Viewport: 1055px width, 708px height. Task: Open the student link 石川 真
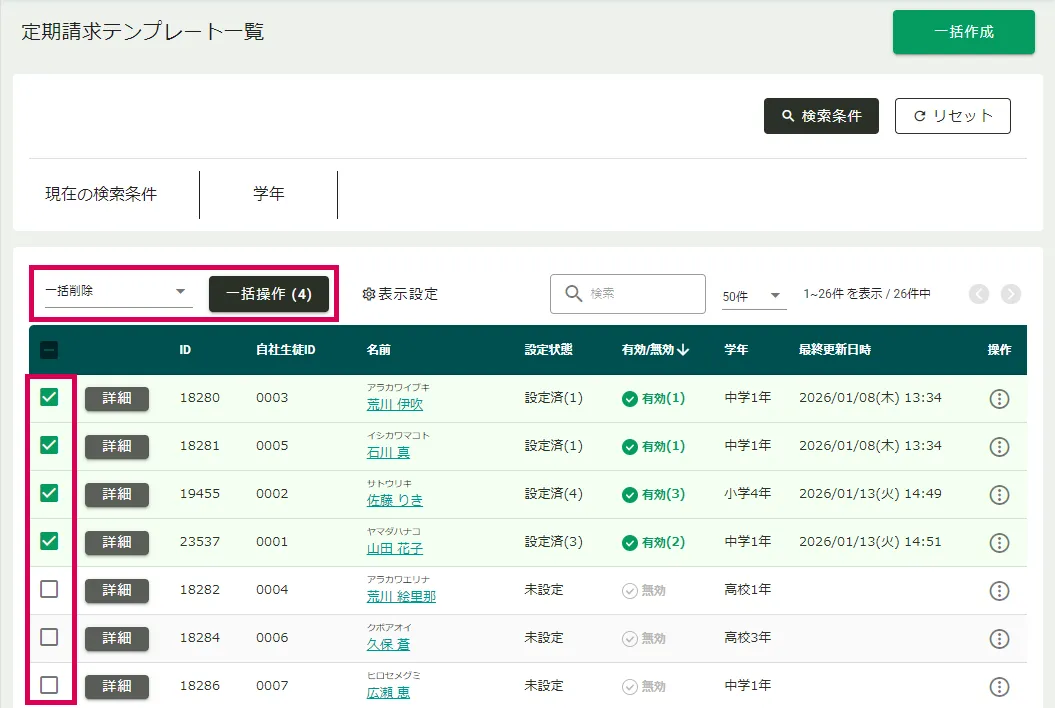pos(388,452)
